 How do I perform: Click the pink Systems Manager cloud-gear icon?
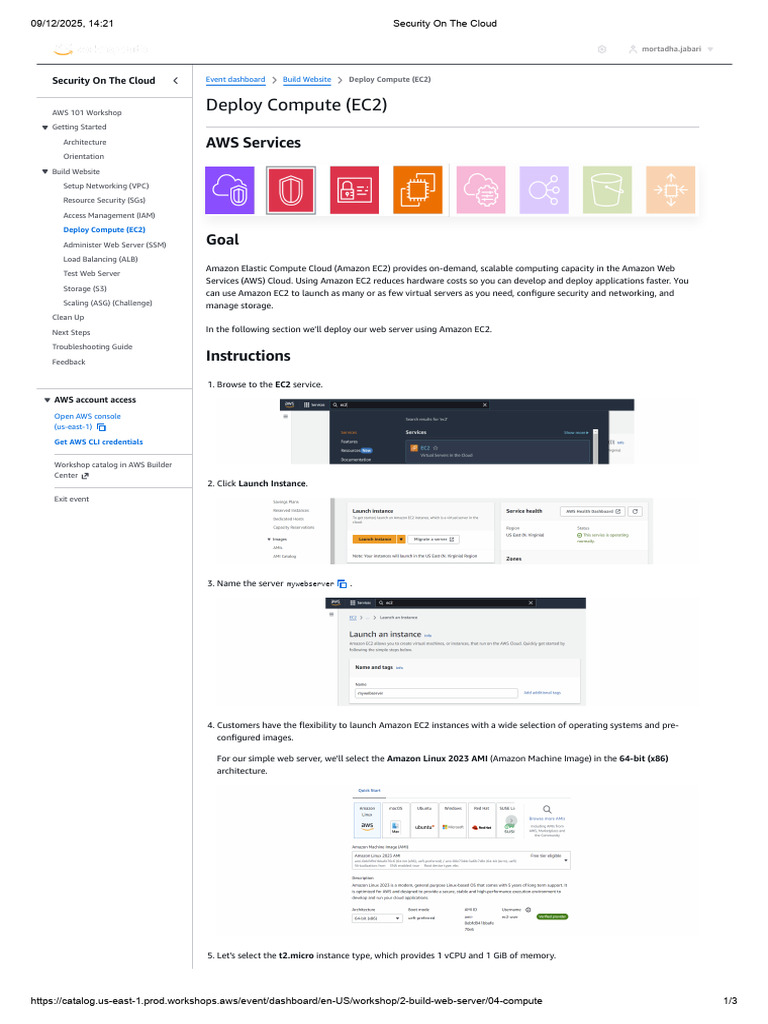click(481, 190)
